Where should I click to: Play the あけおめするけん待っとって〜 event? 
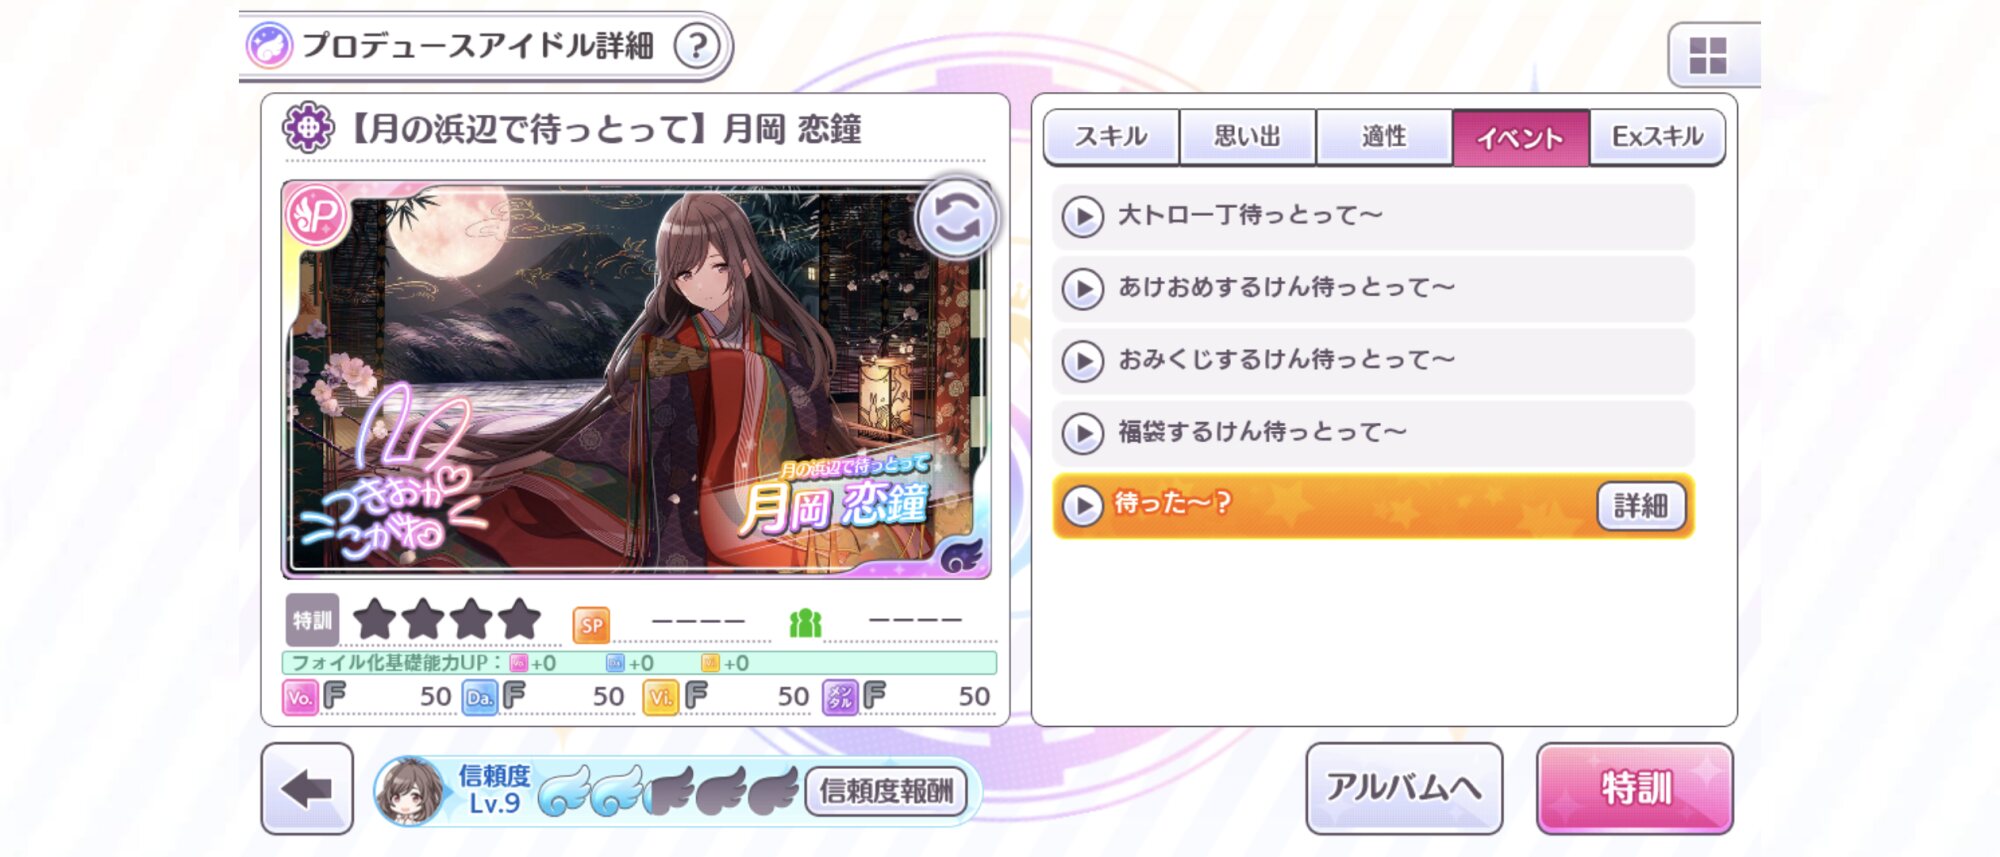pyautogui.click(x=1373, y=288)
